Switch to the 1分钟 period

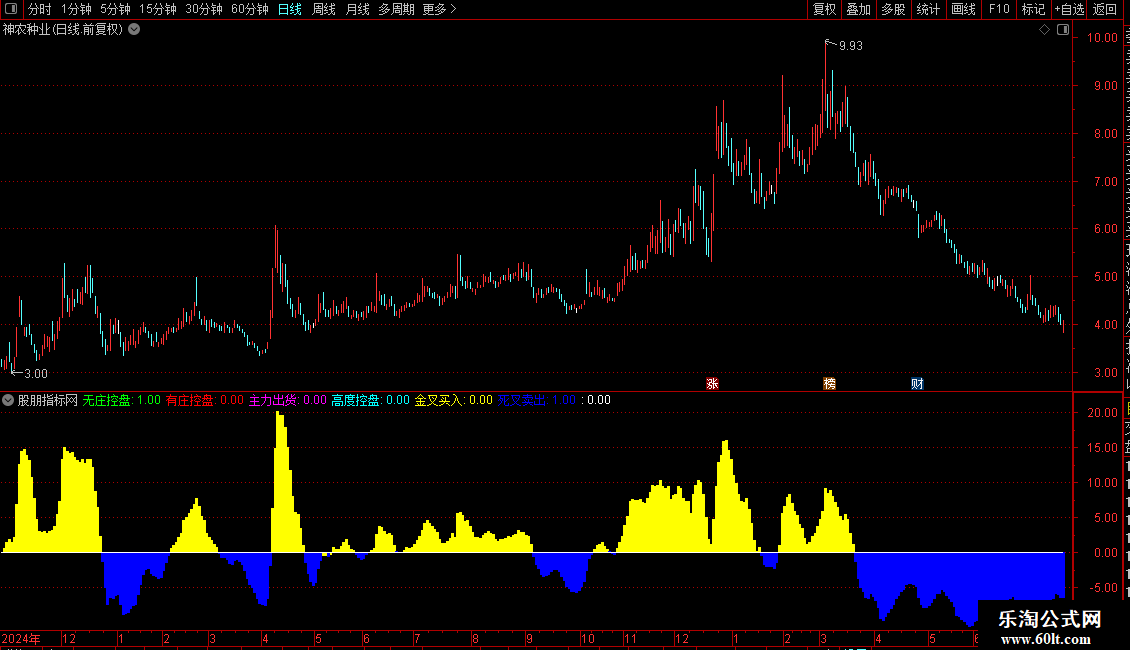coord(76,9)
